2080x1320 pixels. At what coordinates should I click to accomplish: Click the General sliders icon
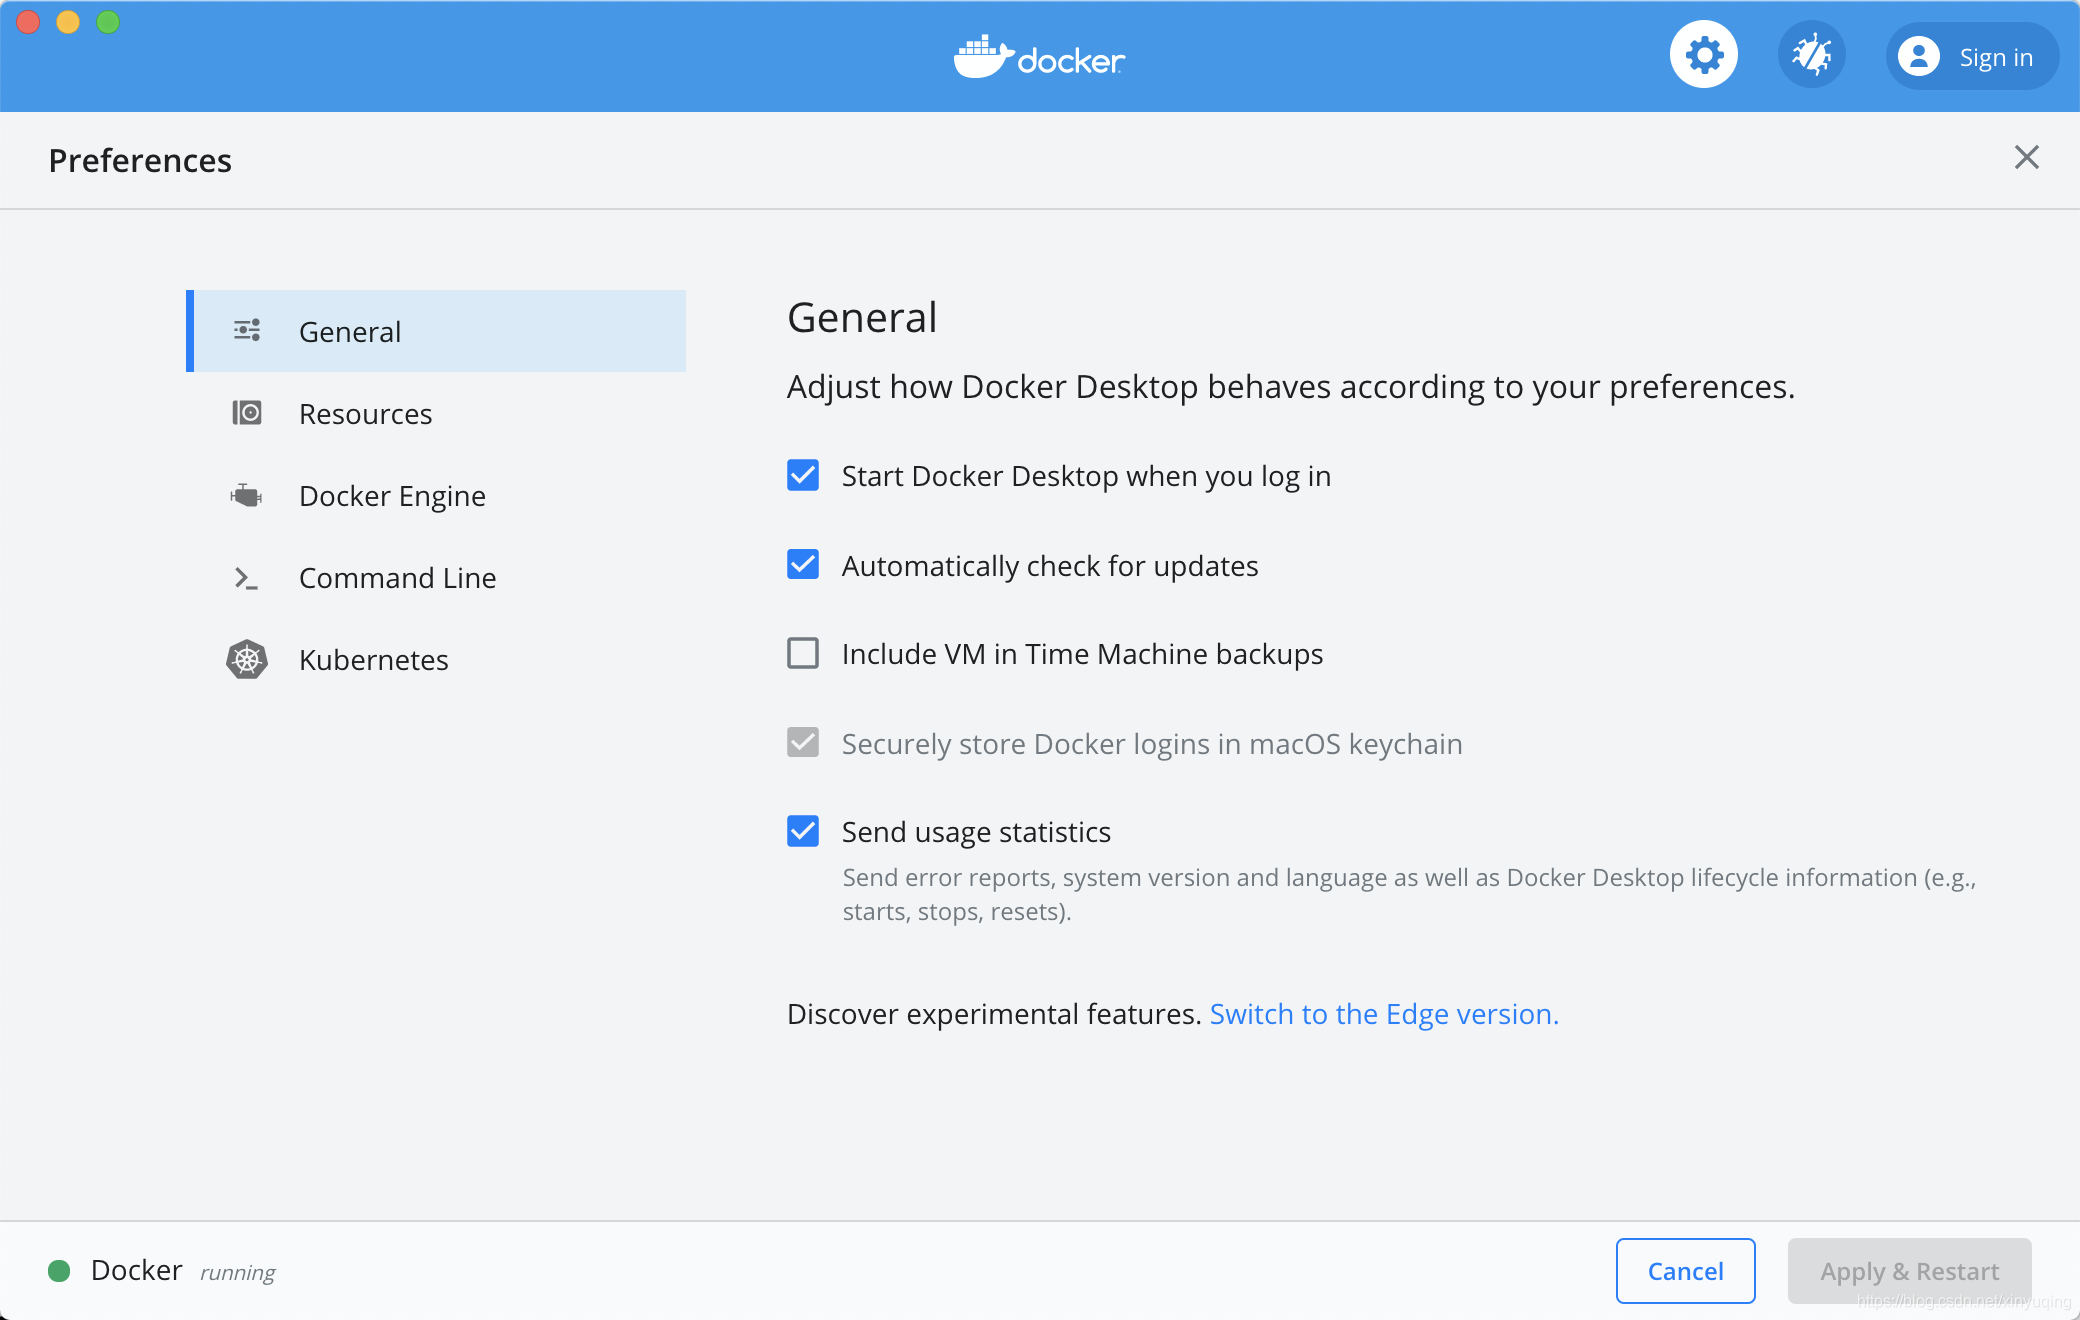tap(247, 331)
